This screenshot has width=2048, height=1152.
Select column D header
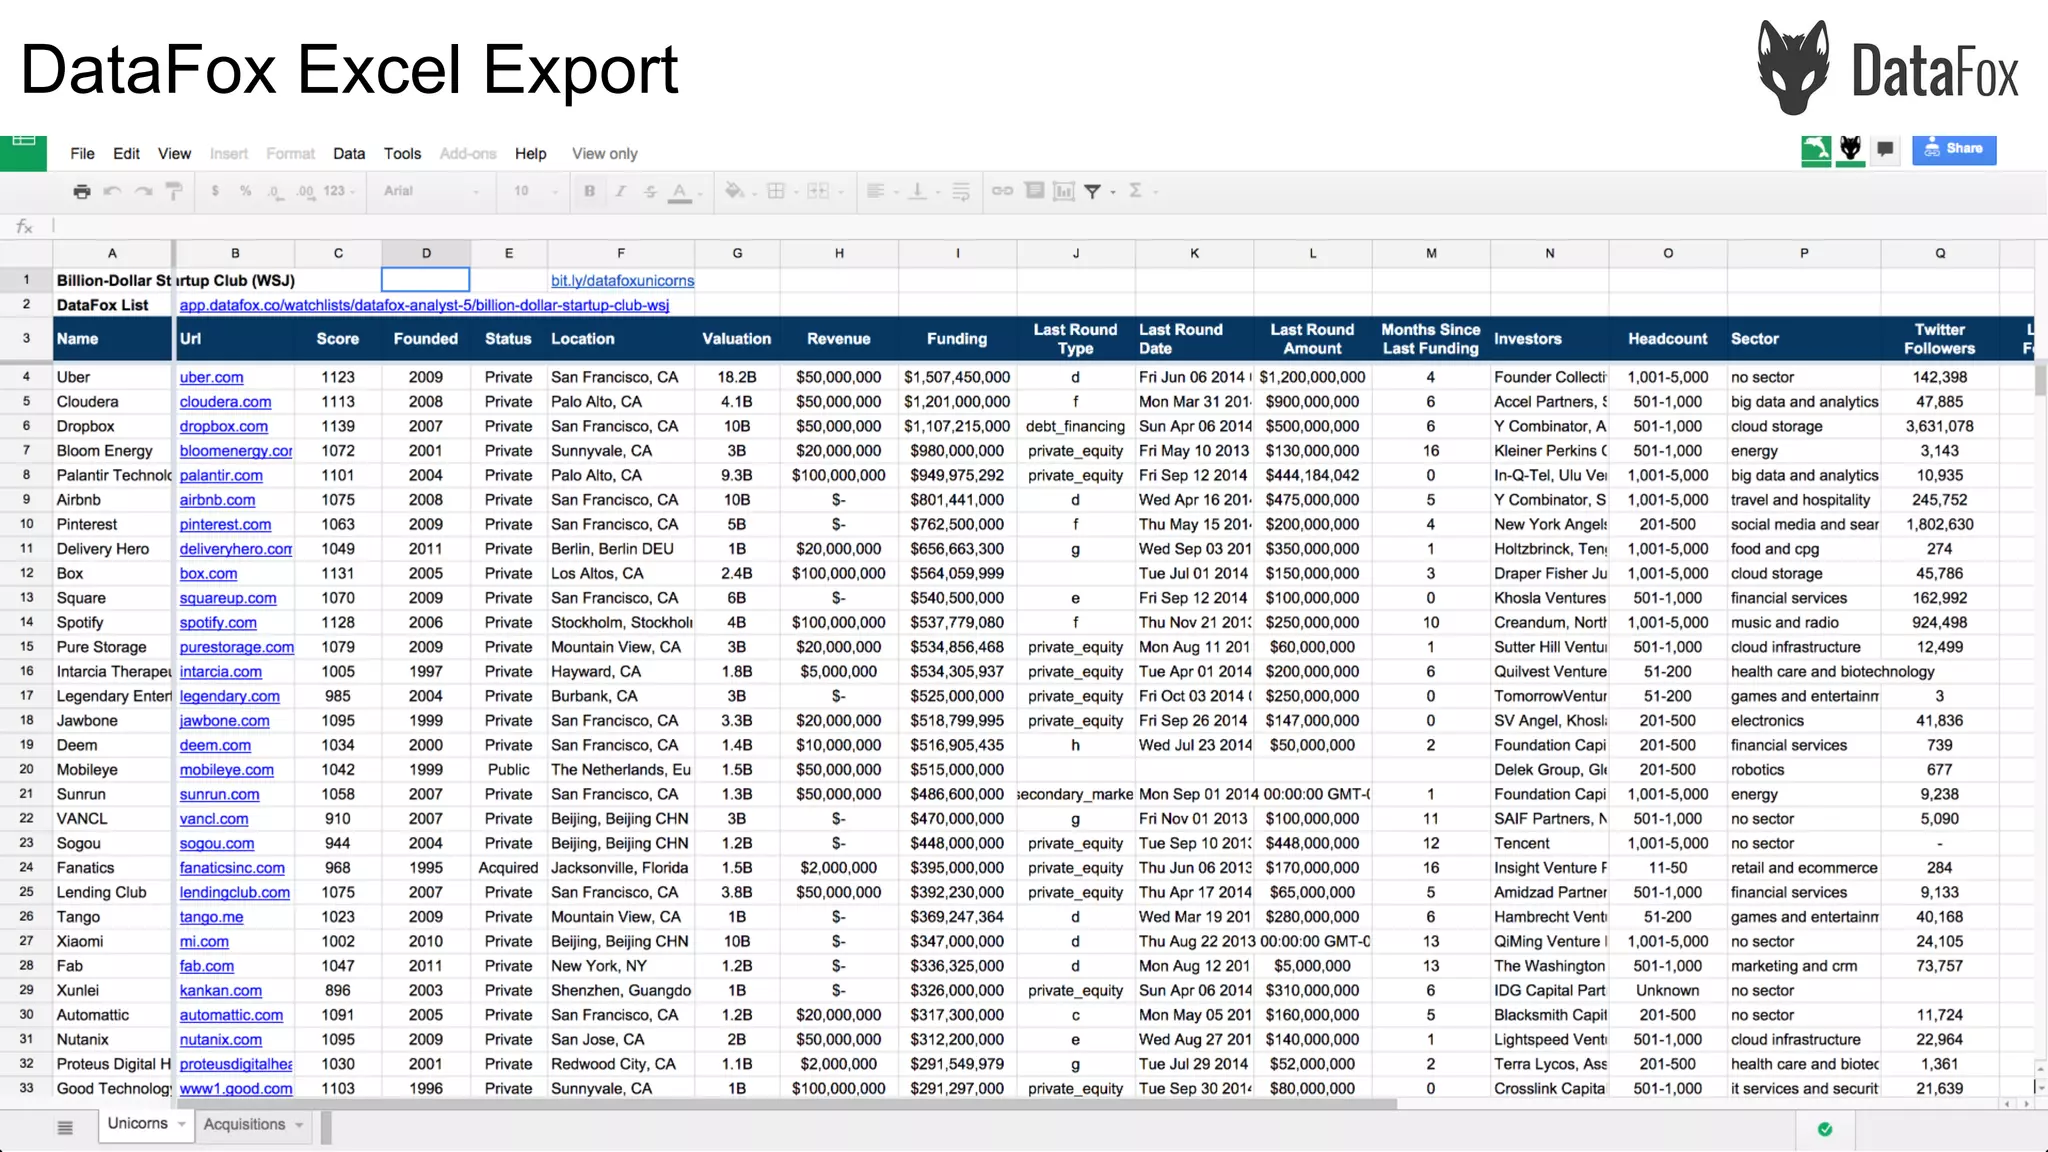426,253
